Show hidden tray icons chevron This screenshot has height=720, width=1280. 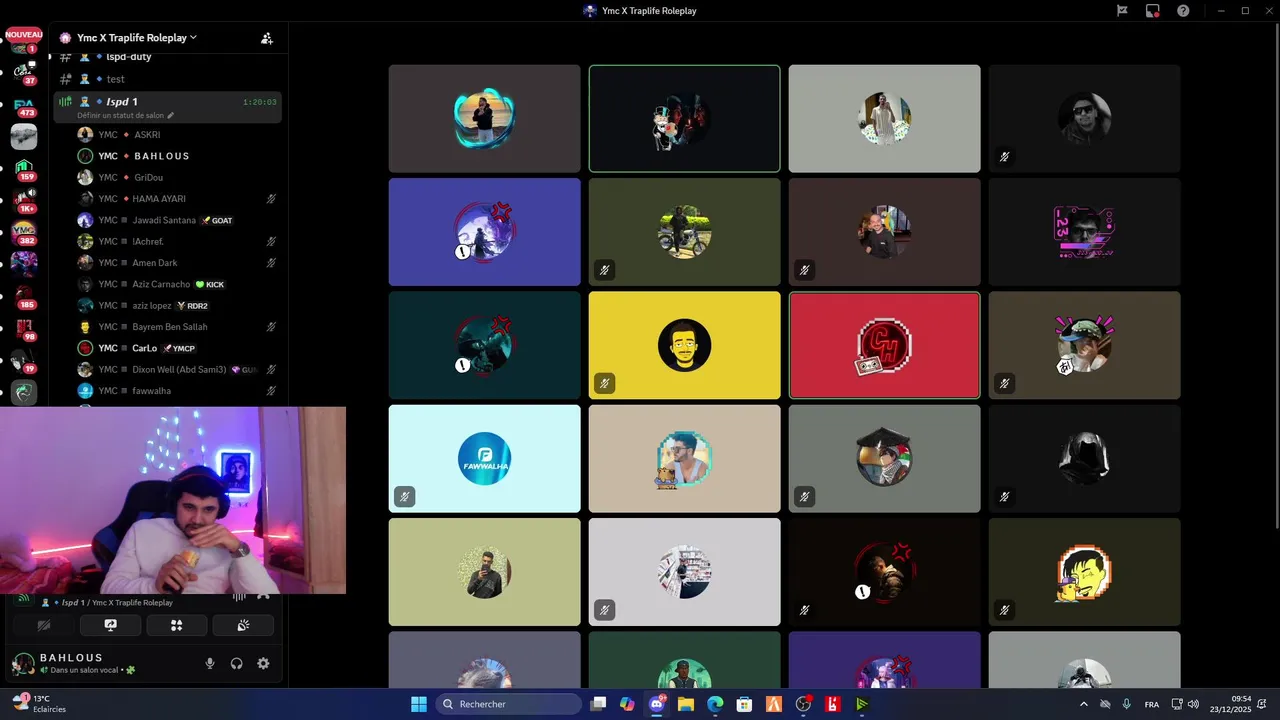[x=1084, y=704]
